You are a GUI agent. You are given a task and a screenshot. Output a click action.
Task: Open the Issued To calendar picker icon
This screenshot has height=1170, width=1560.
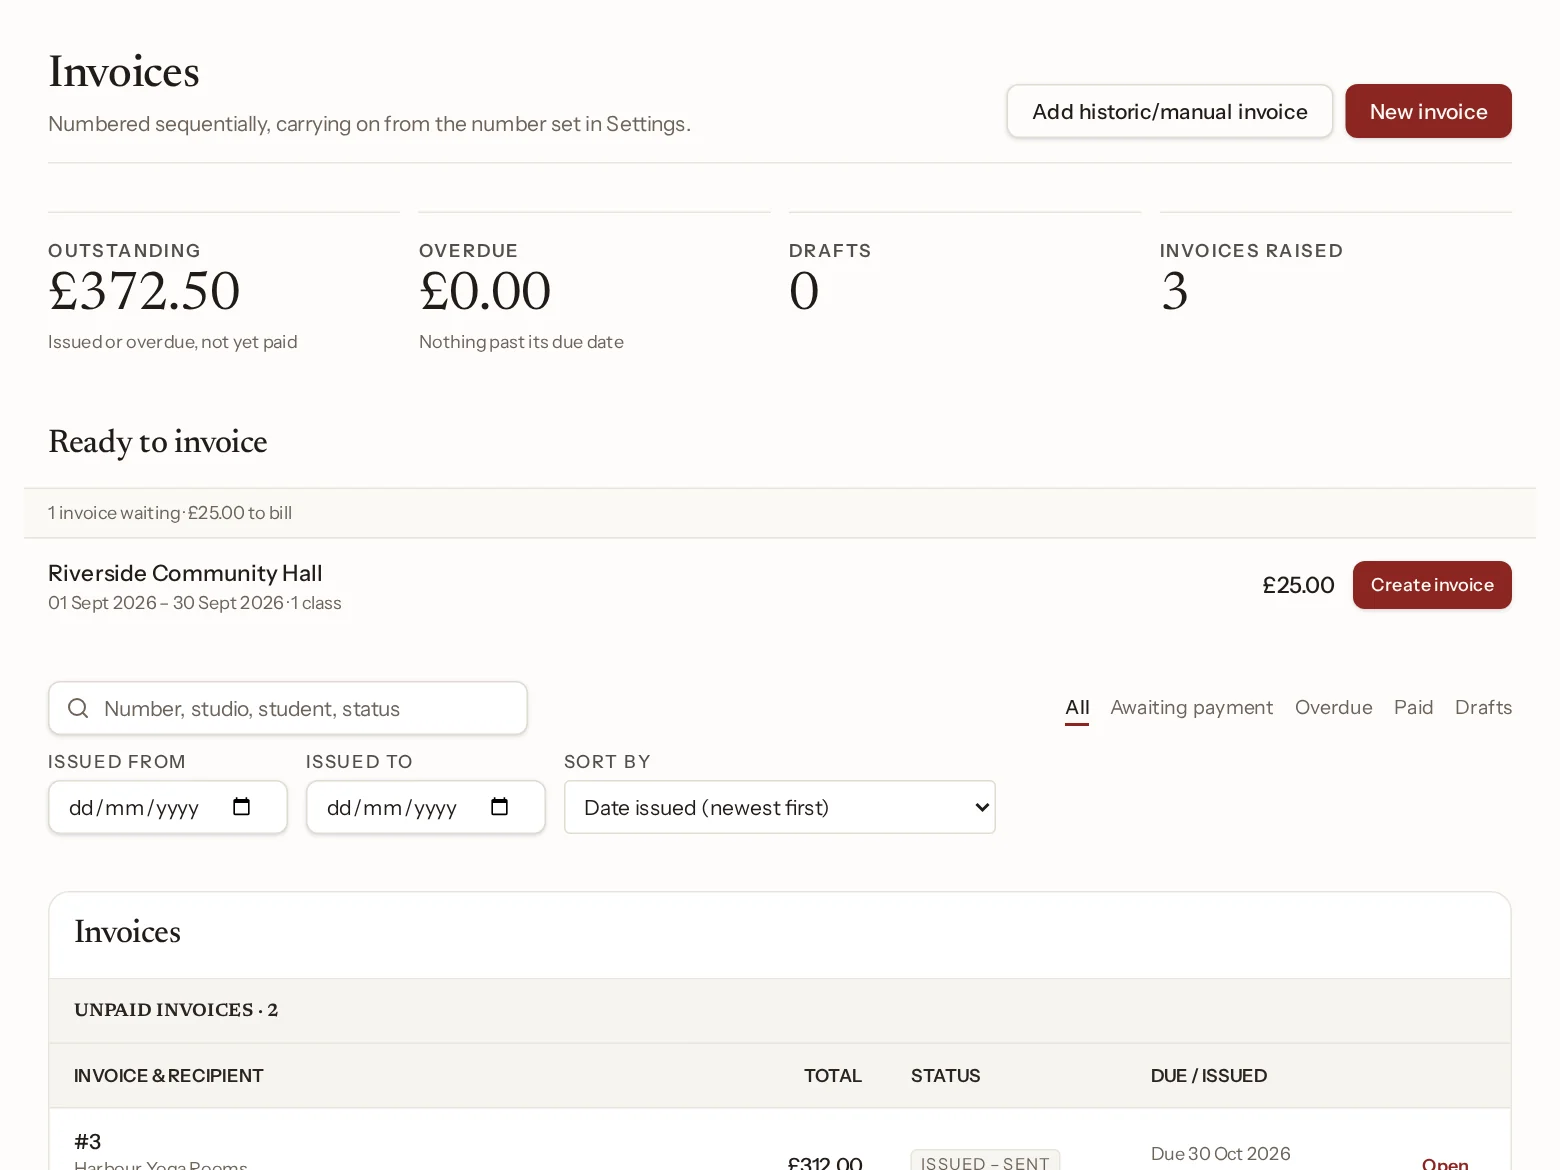[499, 807]
